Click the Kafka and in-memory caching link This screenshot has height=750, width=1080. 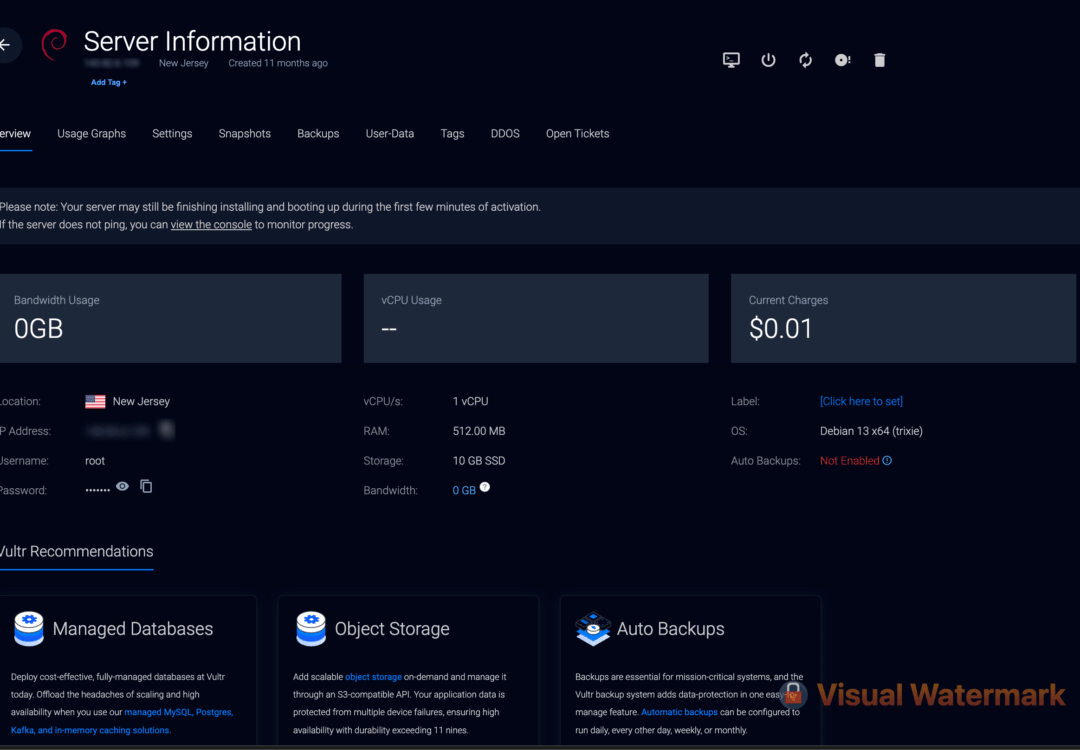click(x=91, y=730)
